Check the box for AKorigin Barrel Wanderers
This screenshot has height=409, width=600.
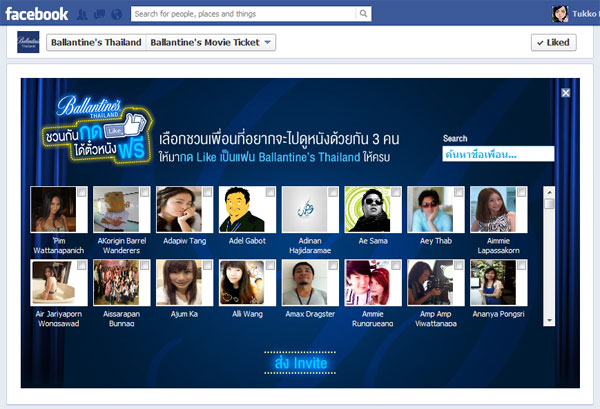(144, 192)
